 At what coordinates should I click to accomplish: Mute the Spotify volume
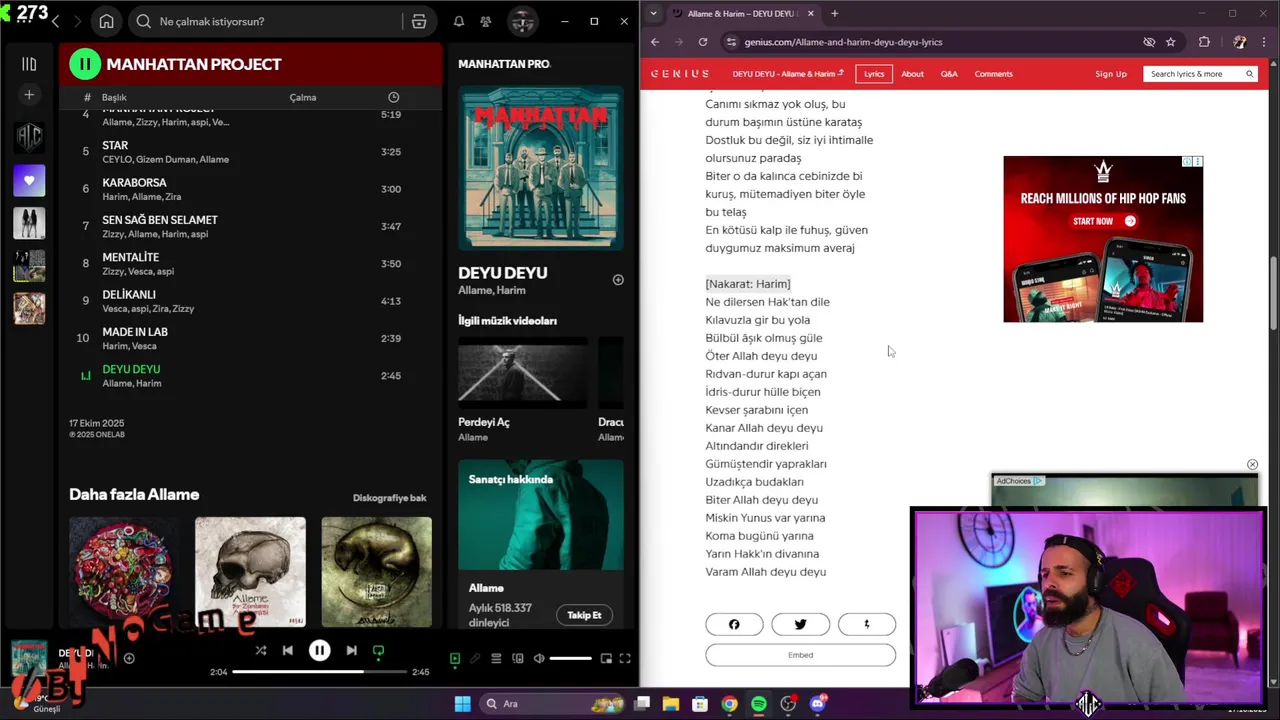click(x=539, y=658)
